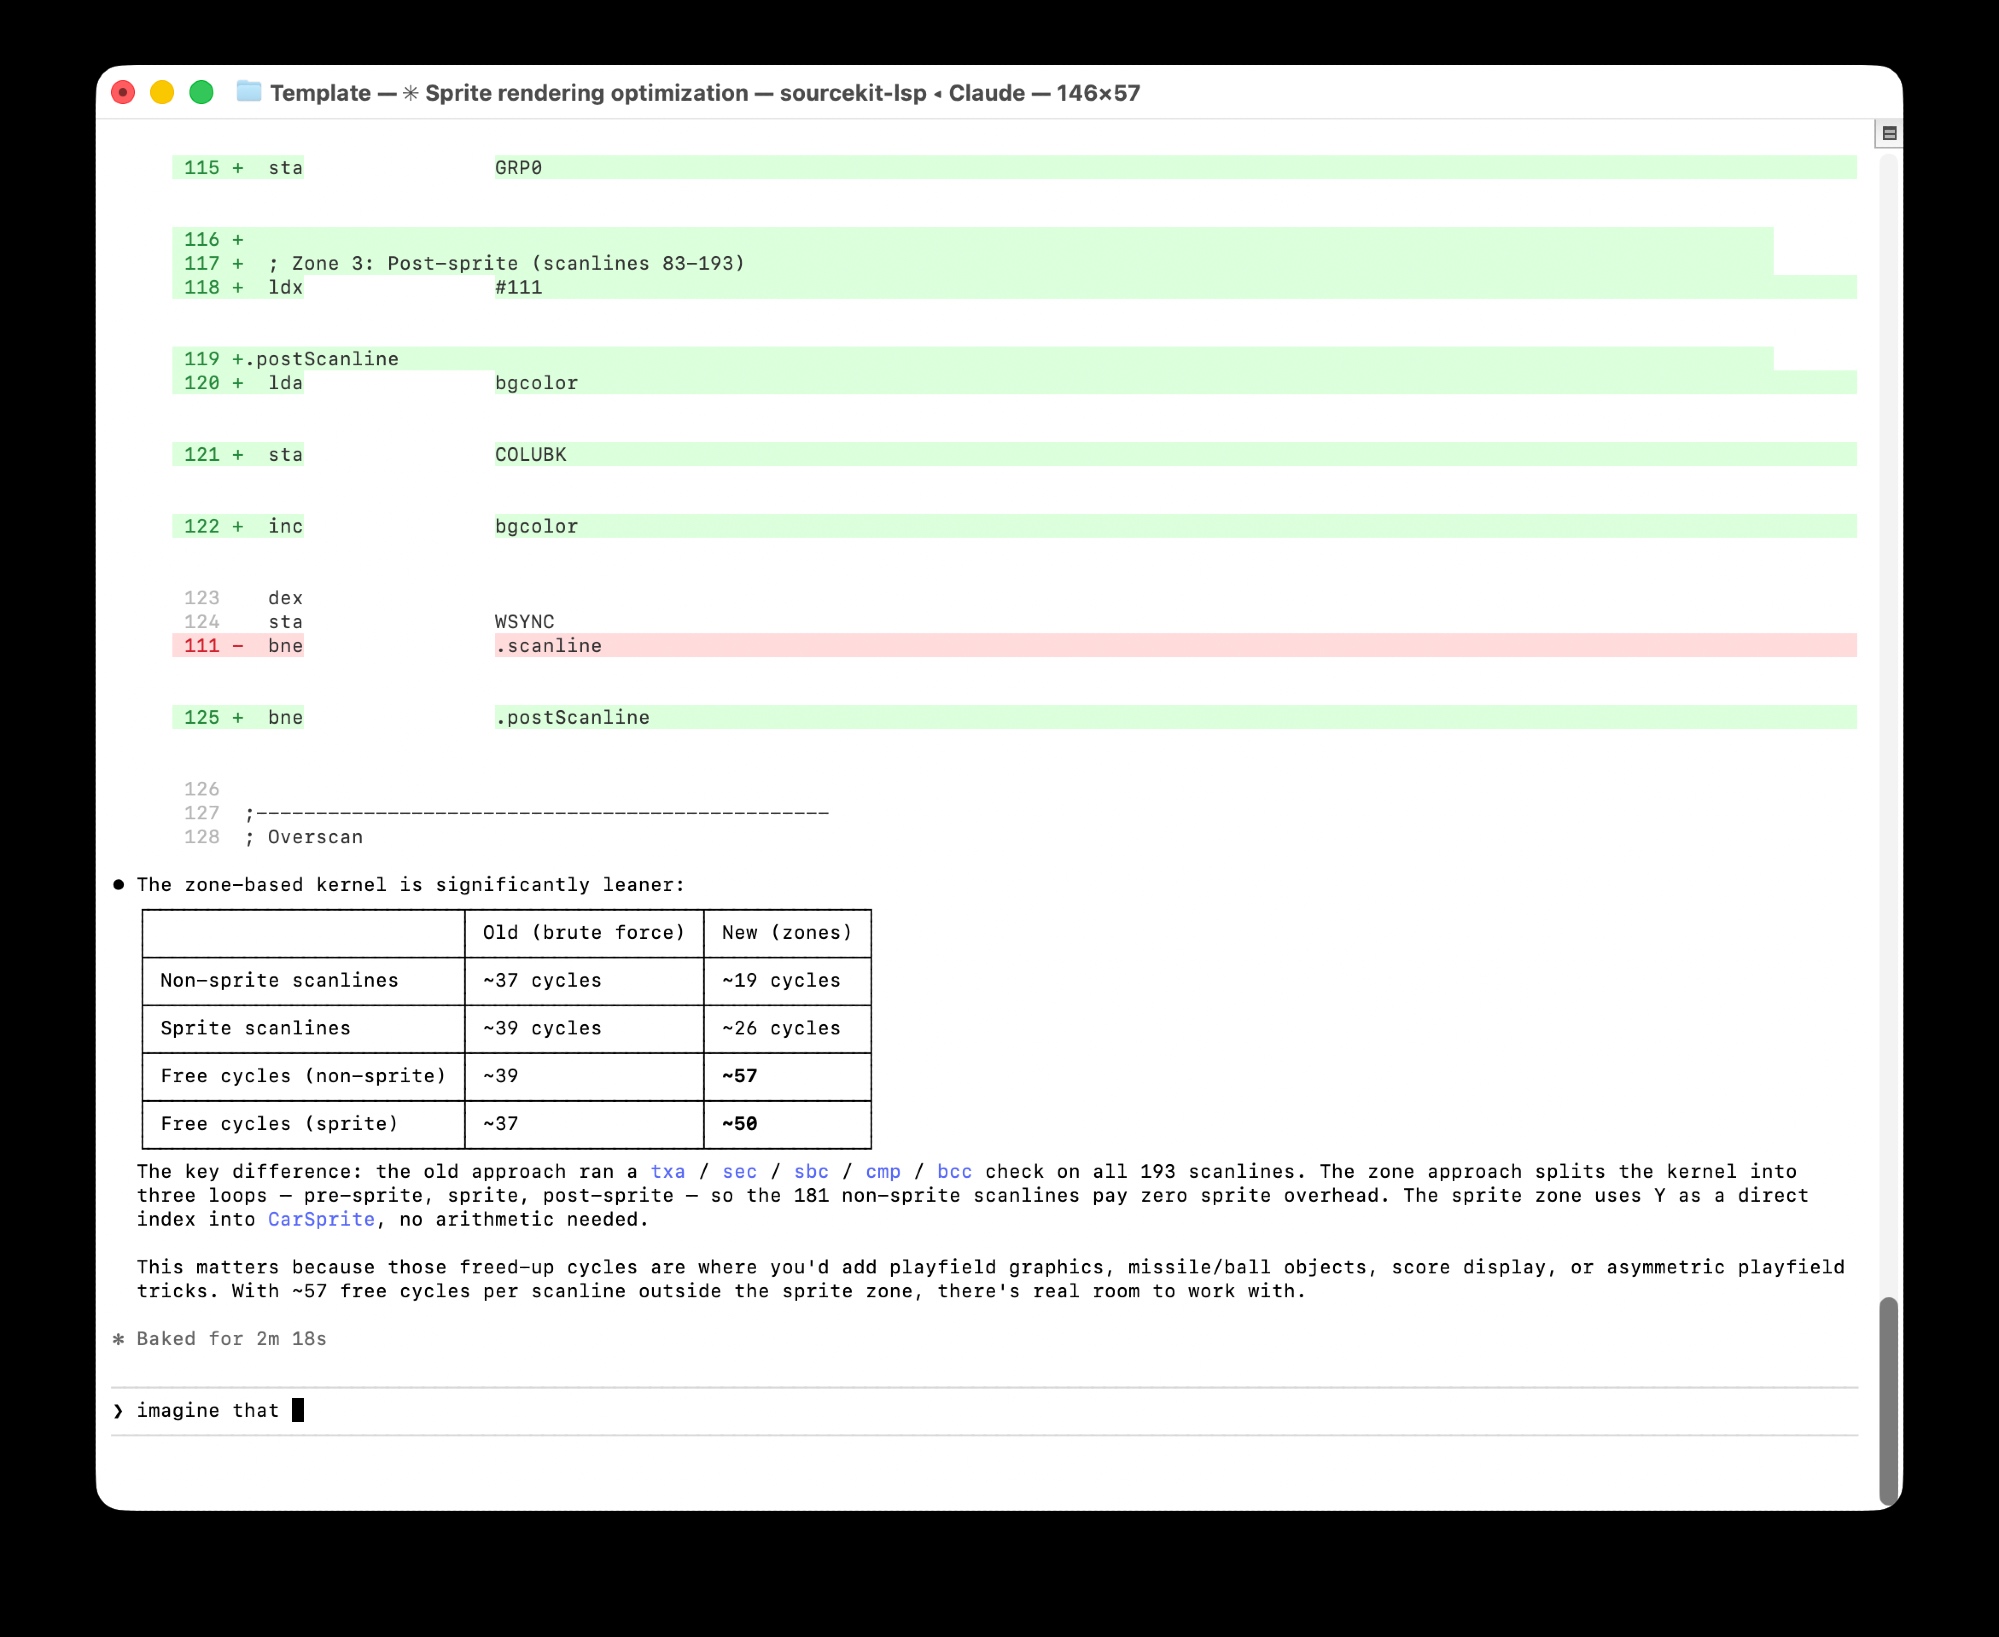
Task: Click the bullet before zone-based kernel text
Action: point(119,884)
